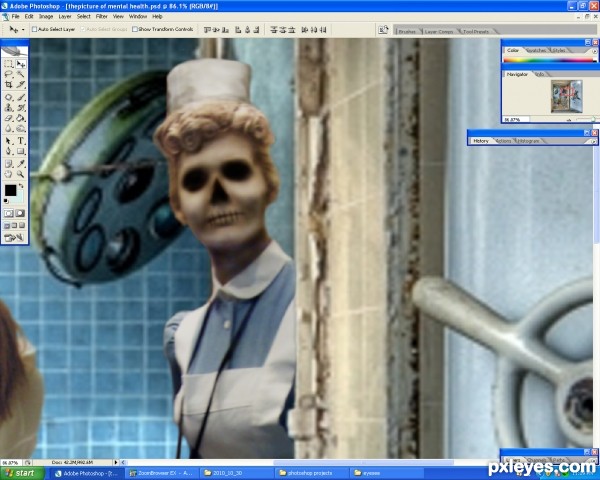Image resolution: width=600 pixels, height=480 pixels.
Task: Select the Paint Bucket tool
Action: 21,118
